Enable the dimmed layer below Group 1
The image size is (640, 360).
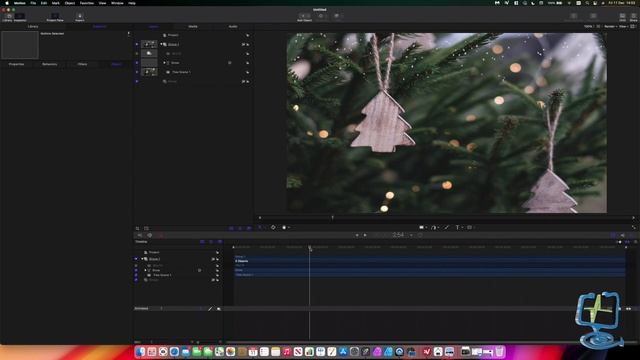tap(137, 53)
